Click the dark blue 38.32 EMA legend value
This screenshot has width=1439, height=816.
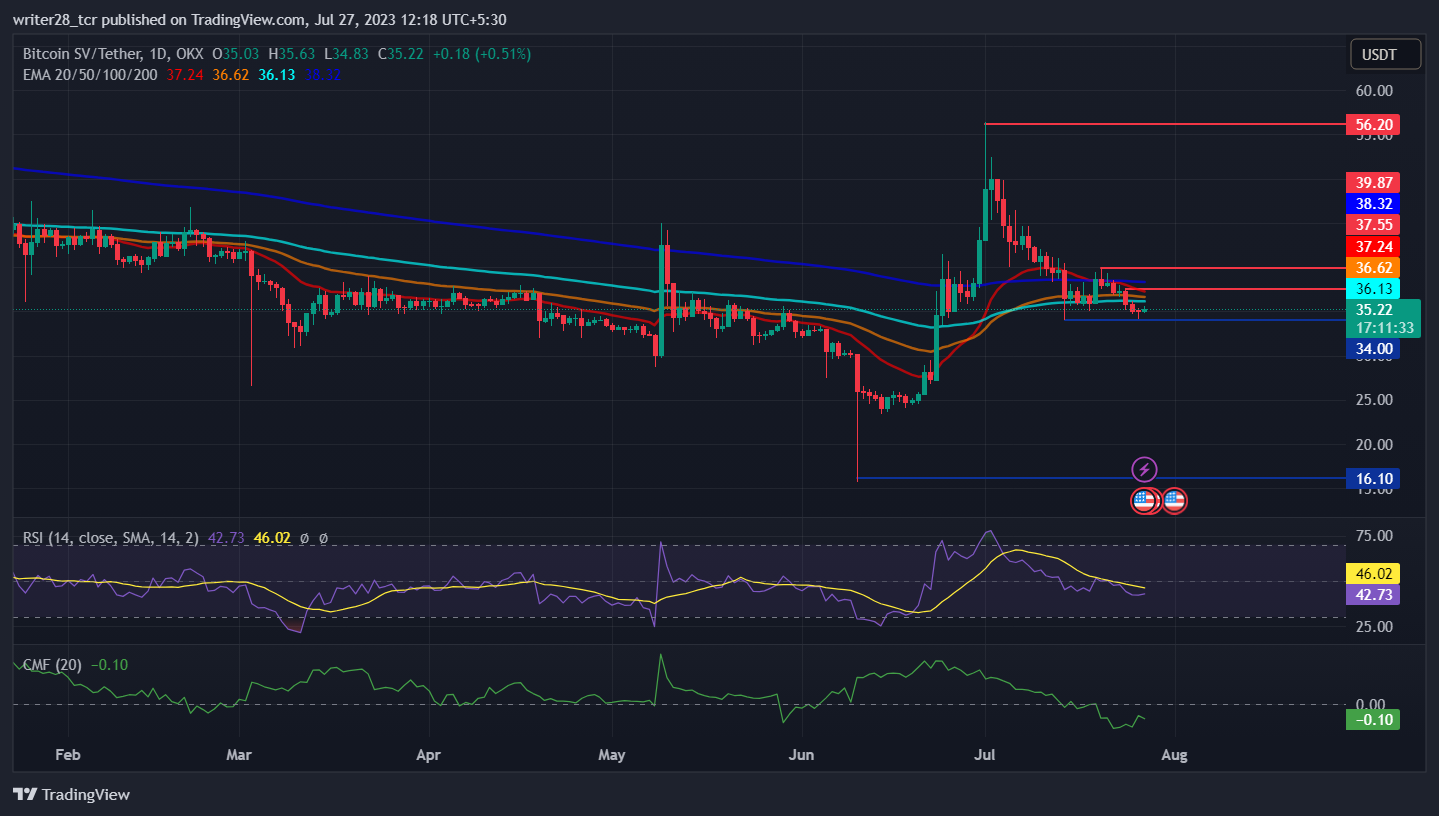[x=322, y=74]
